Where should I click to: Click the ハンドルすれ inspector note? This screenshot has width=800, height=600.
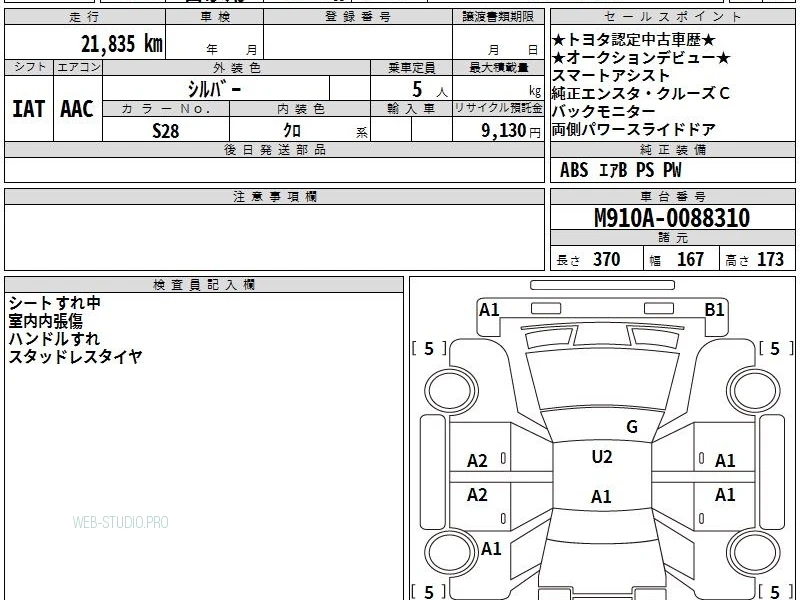point(54,339)
